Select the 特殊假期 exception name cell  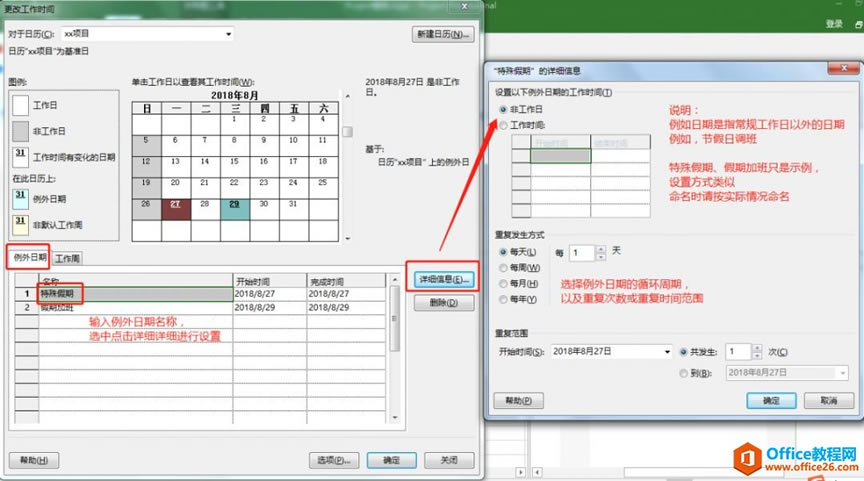click(x=136, y=294)
